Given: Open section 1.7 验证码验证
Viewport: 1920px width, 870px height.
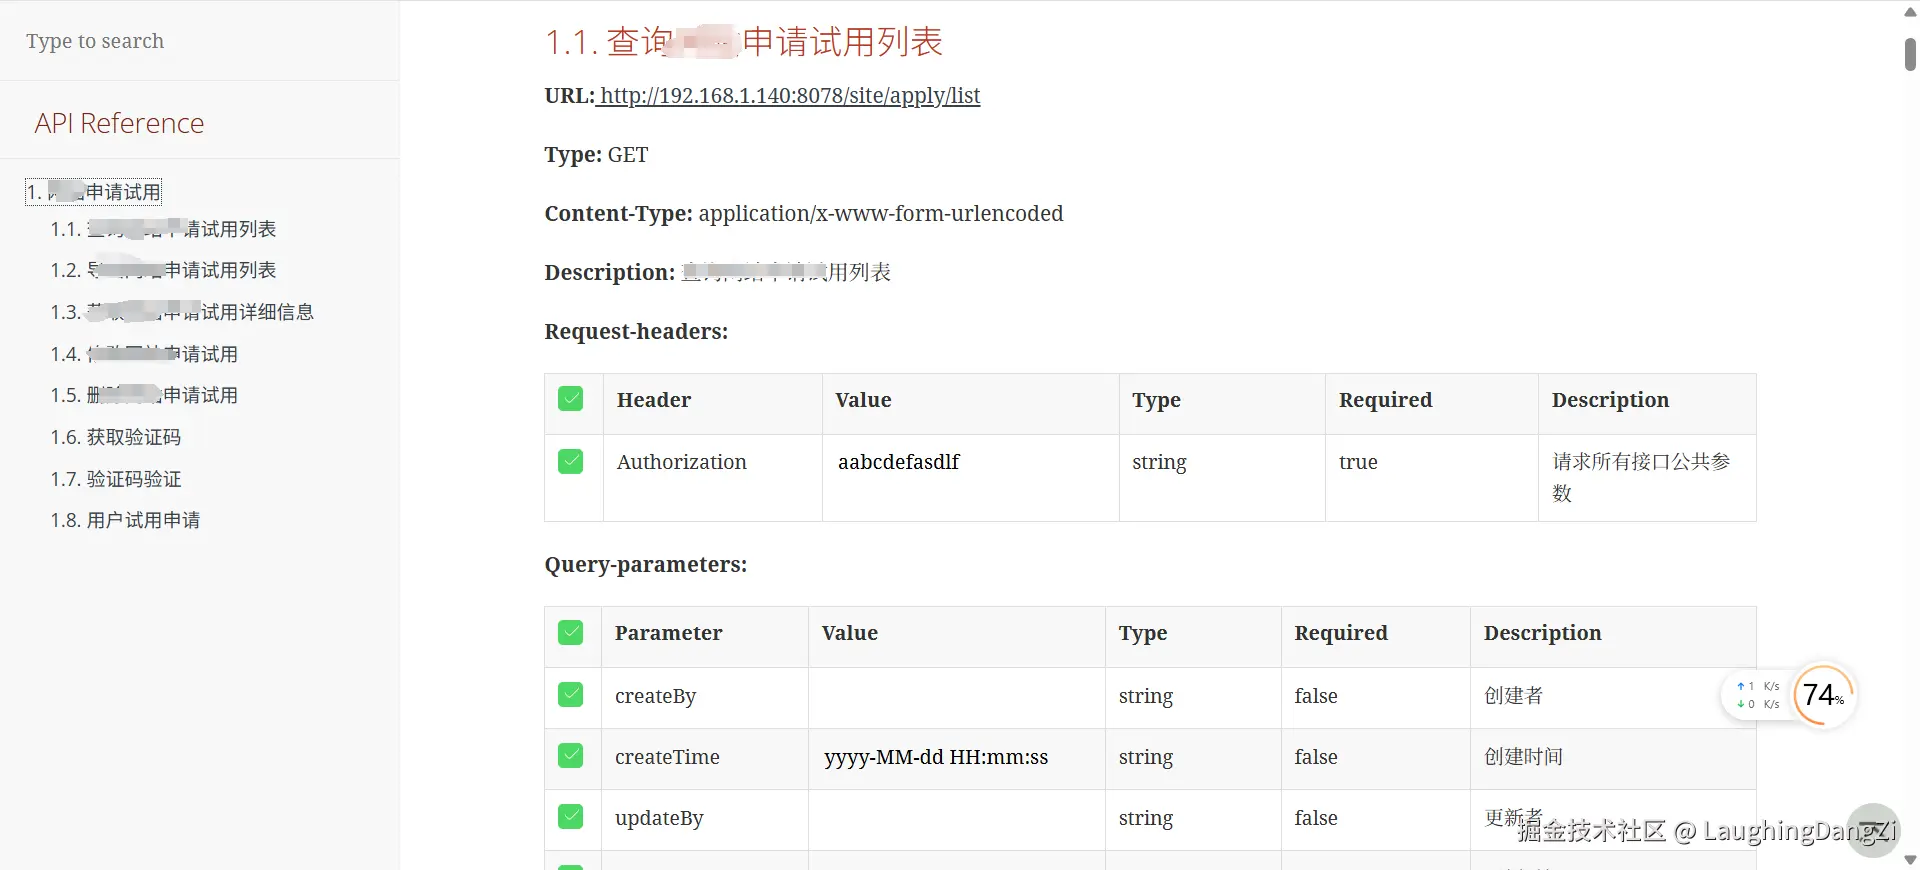Looking at the screenshot, I should pos(116,479).
